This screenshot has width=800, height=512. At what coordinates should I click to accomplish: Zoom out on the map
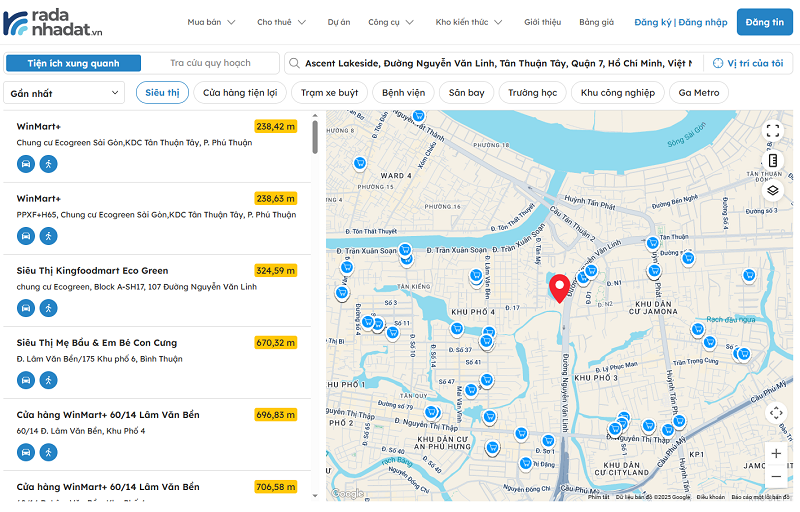[776, 477]
